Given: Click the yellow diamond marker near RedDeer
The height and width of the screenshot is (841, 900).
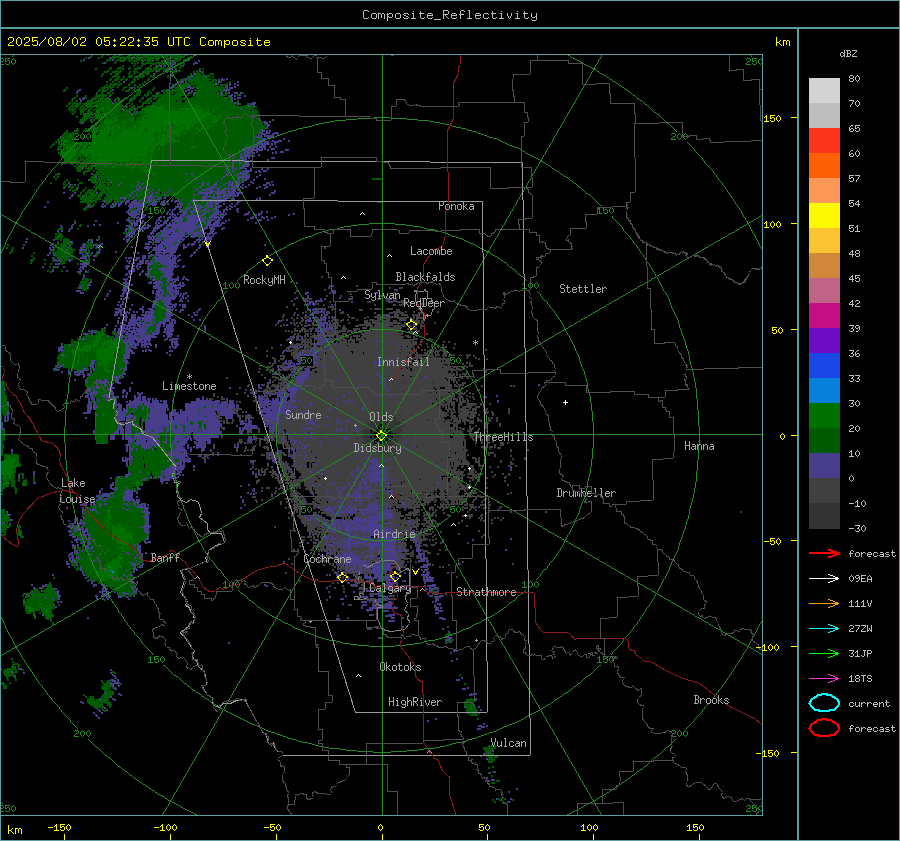Looking at the screenshot, I should pos(412,325).
